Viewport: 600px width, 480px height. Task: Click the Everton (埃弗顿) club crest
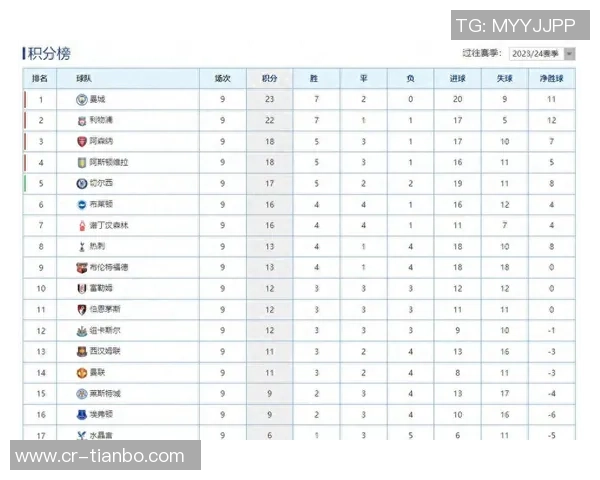pyautogui.click(x=82, y=414)
